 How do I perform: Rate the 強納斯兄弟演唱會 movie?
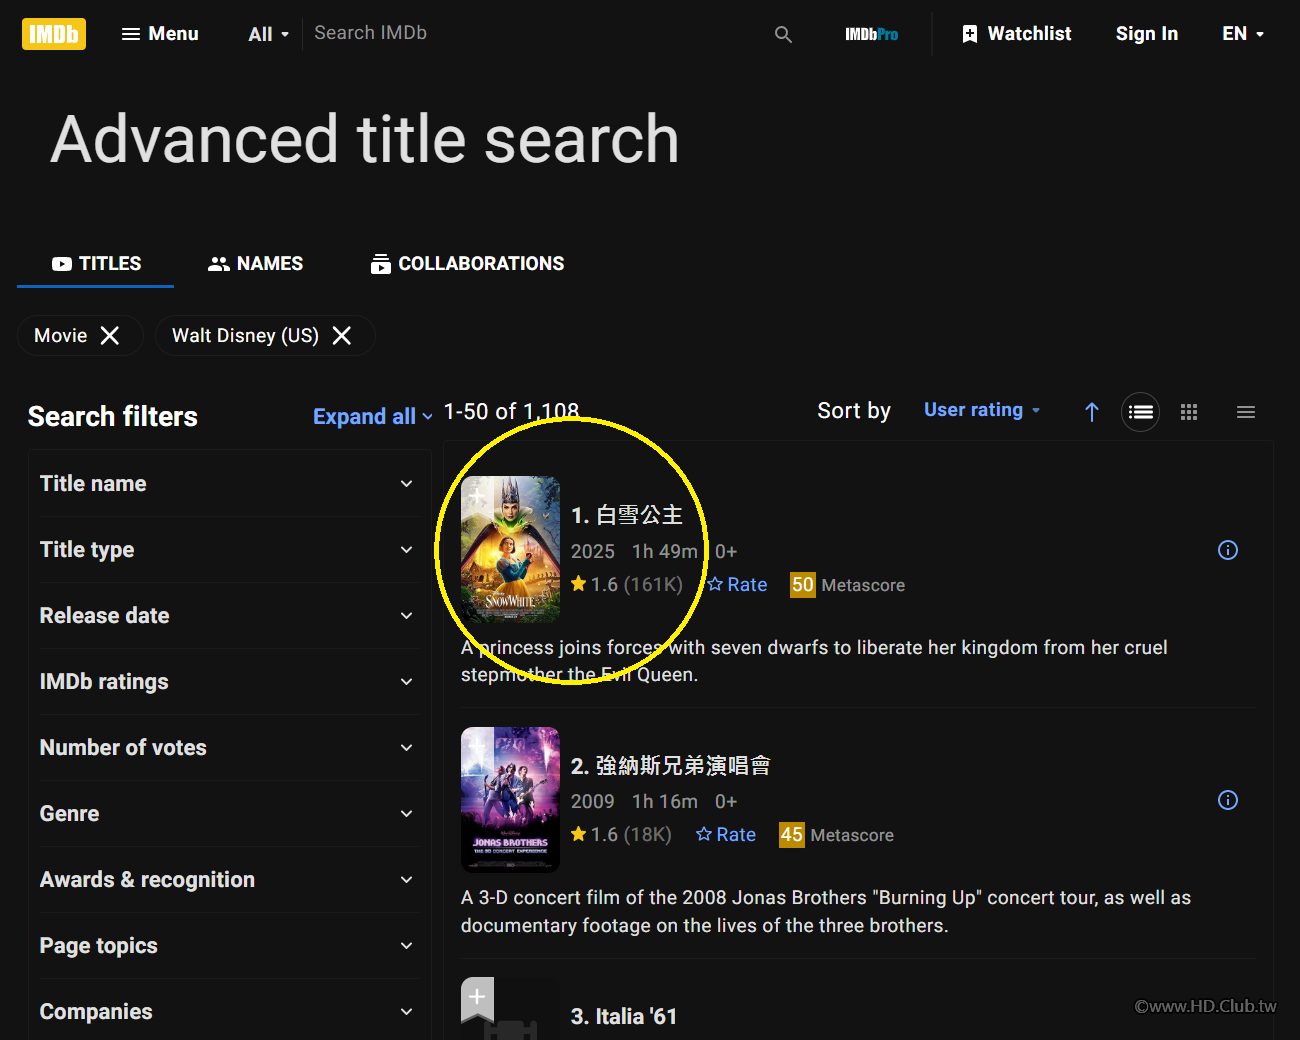click(726, 835)
